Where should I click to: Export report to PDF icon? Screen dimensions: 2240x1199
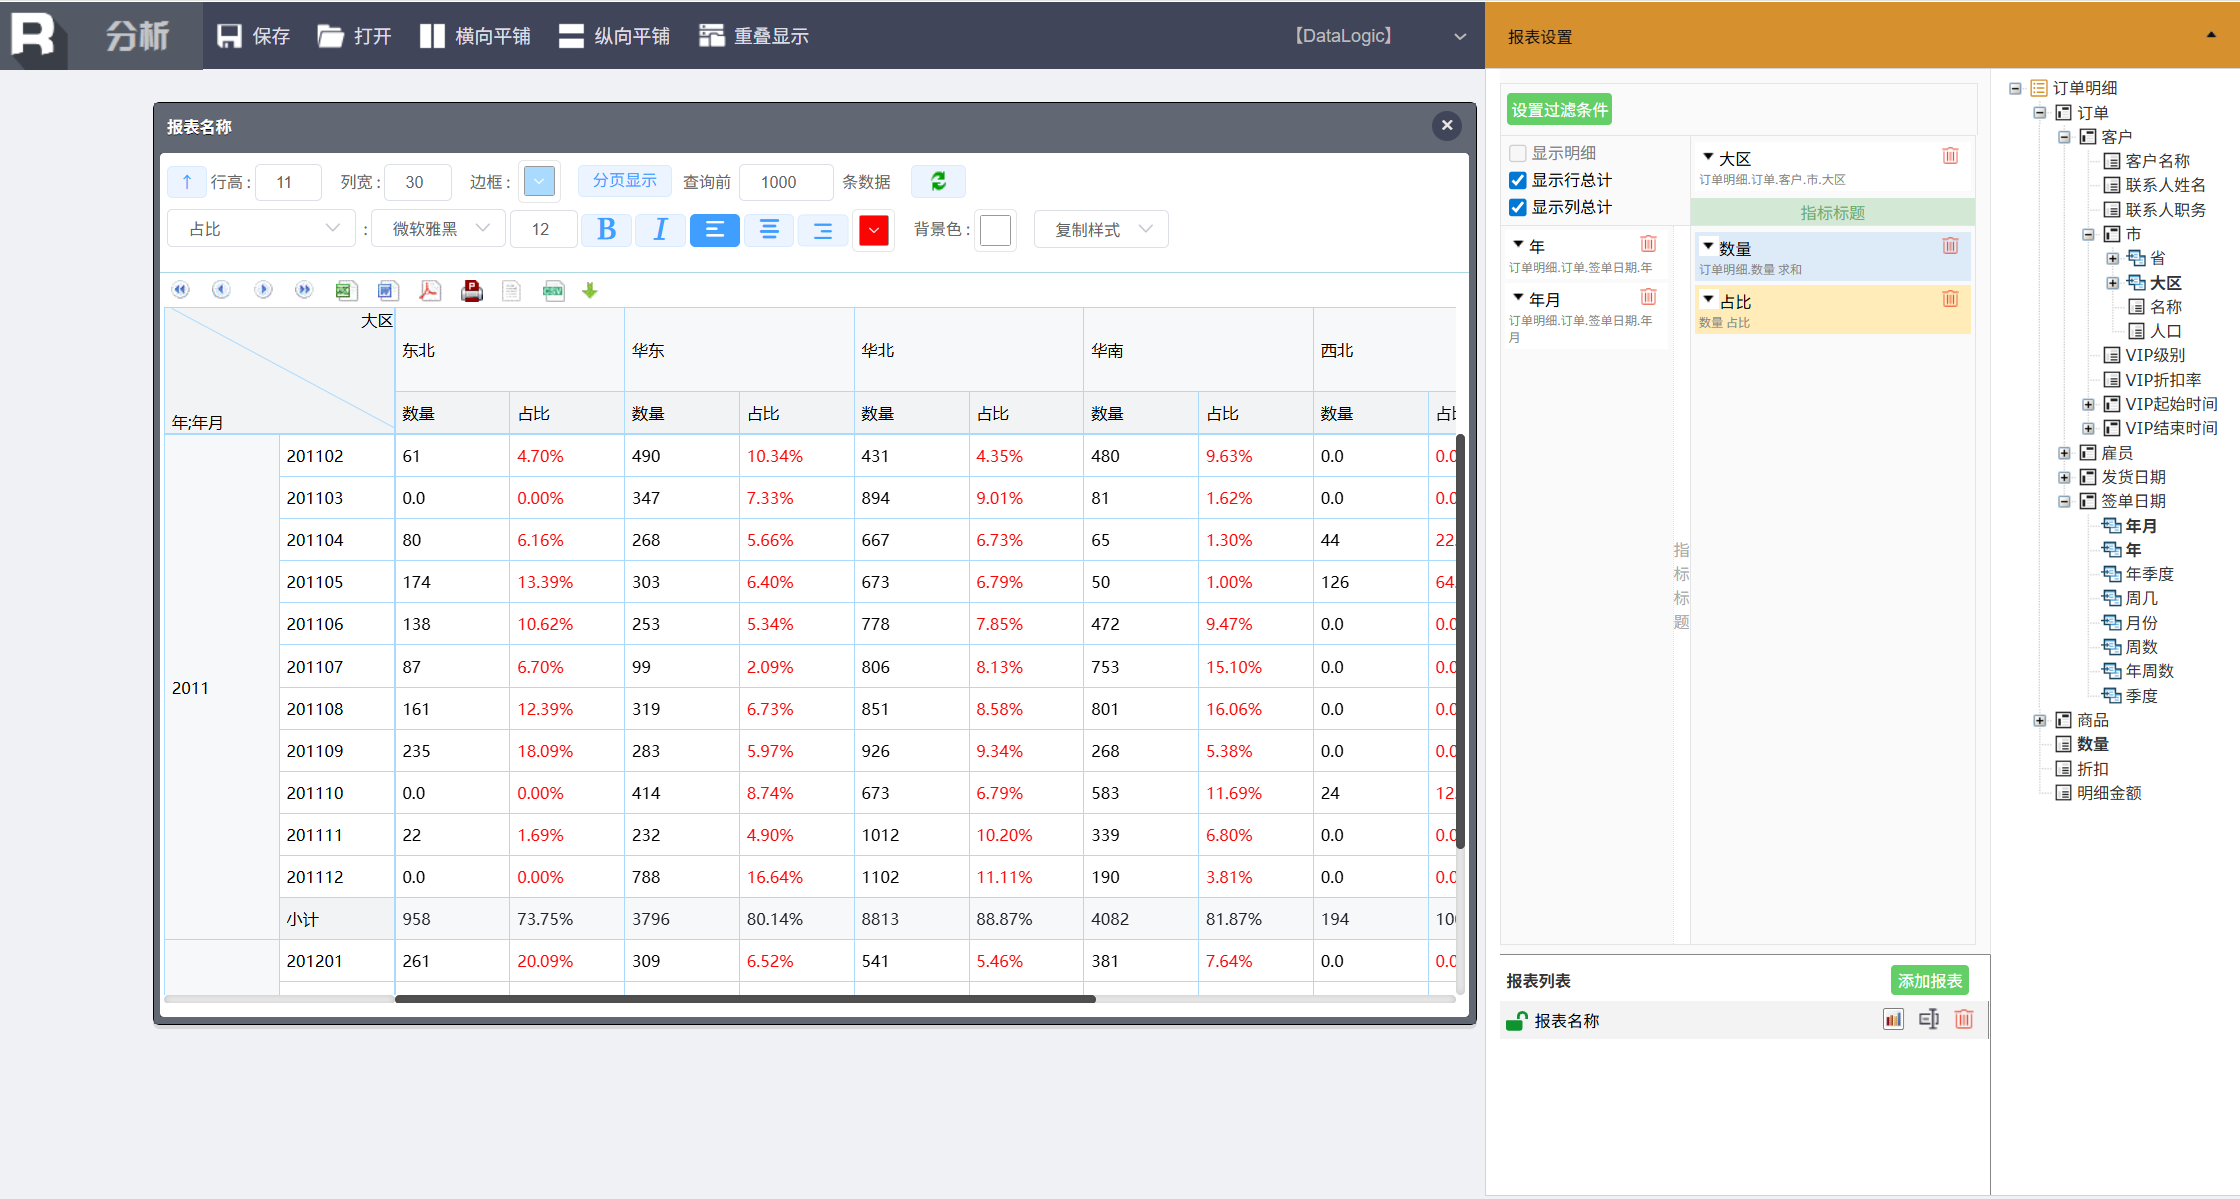430,291
